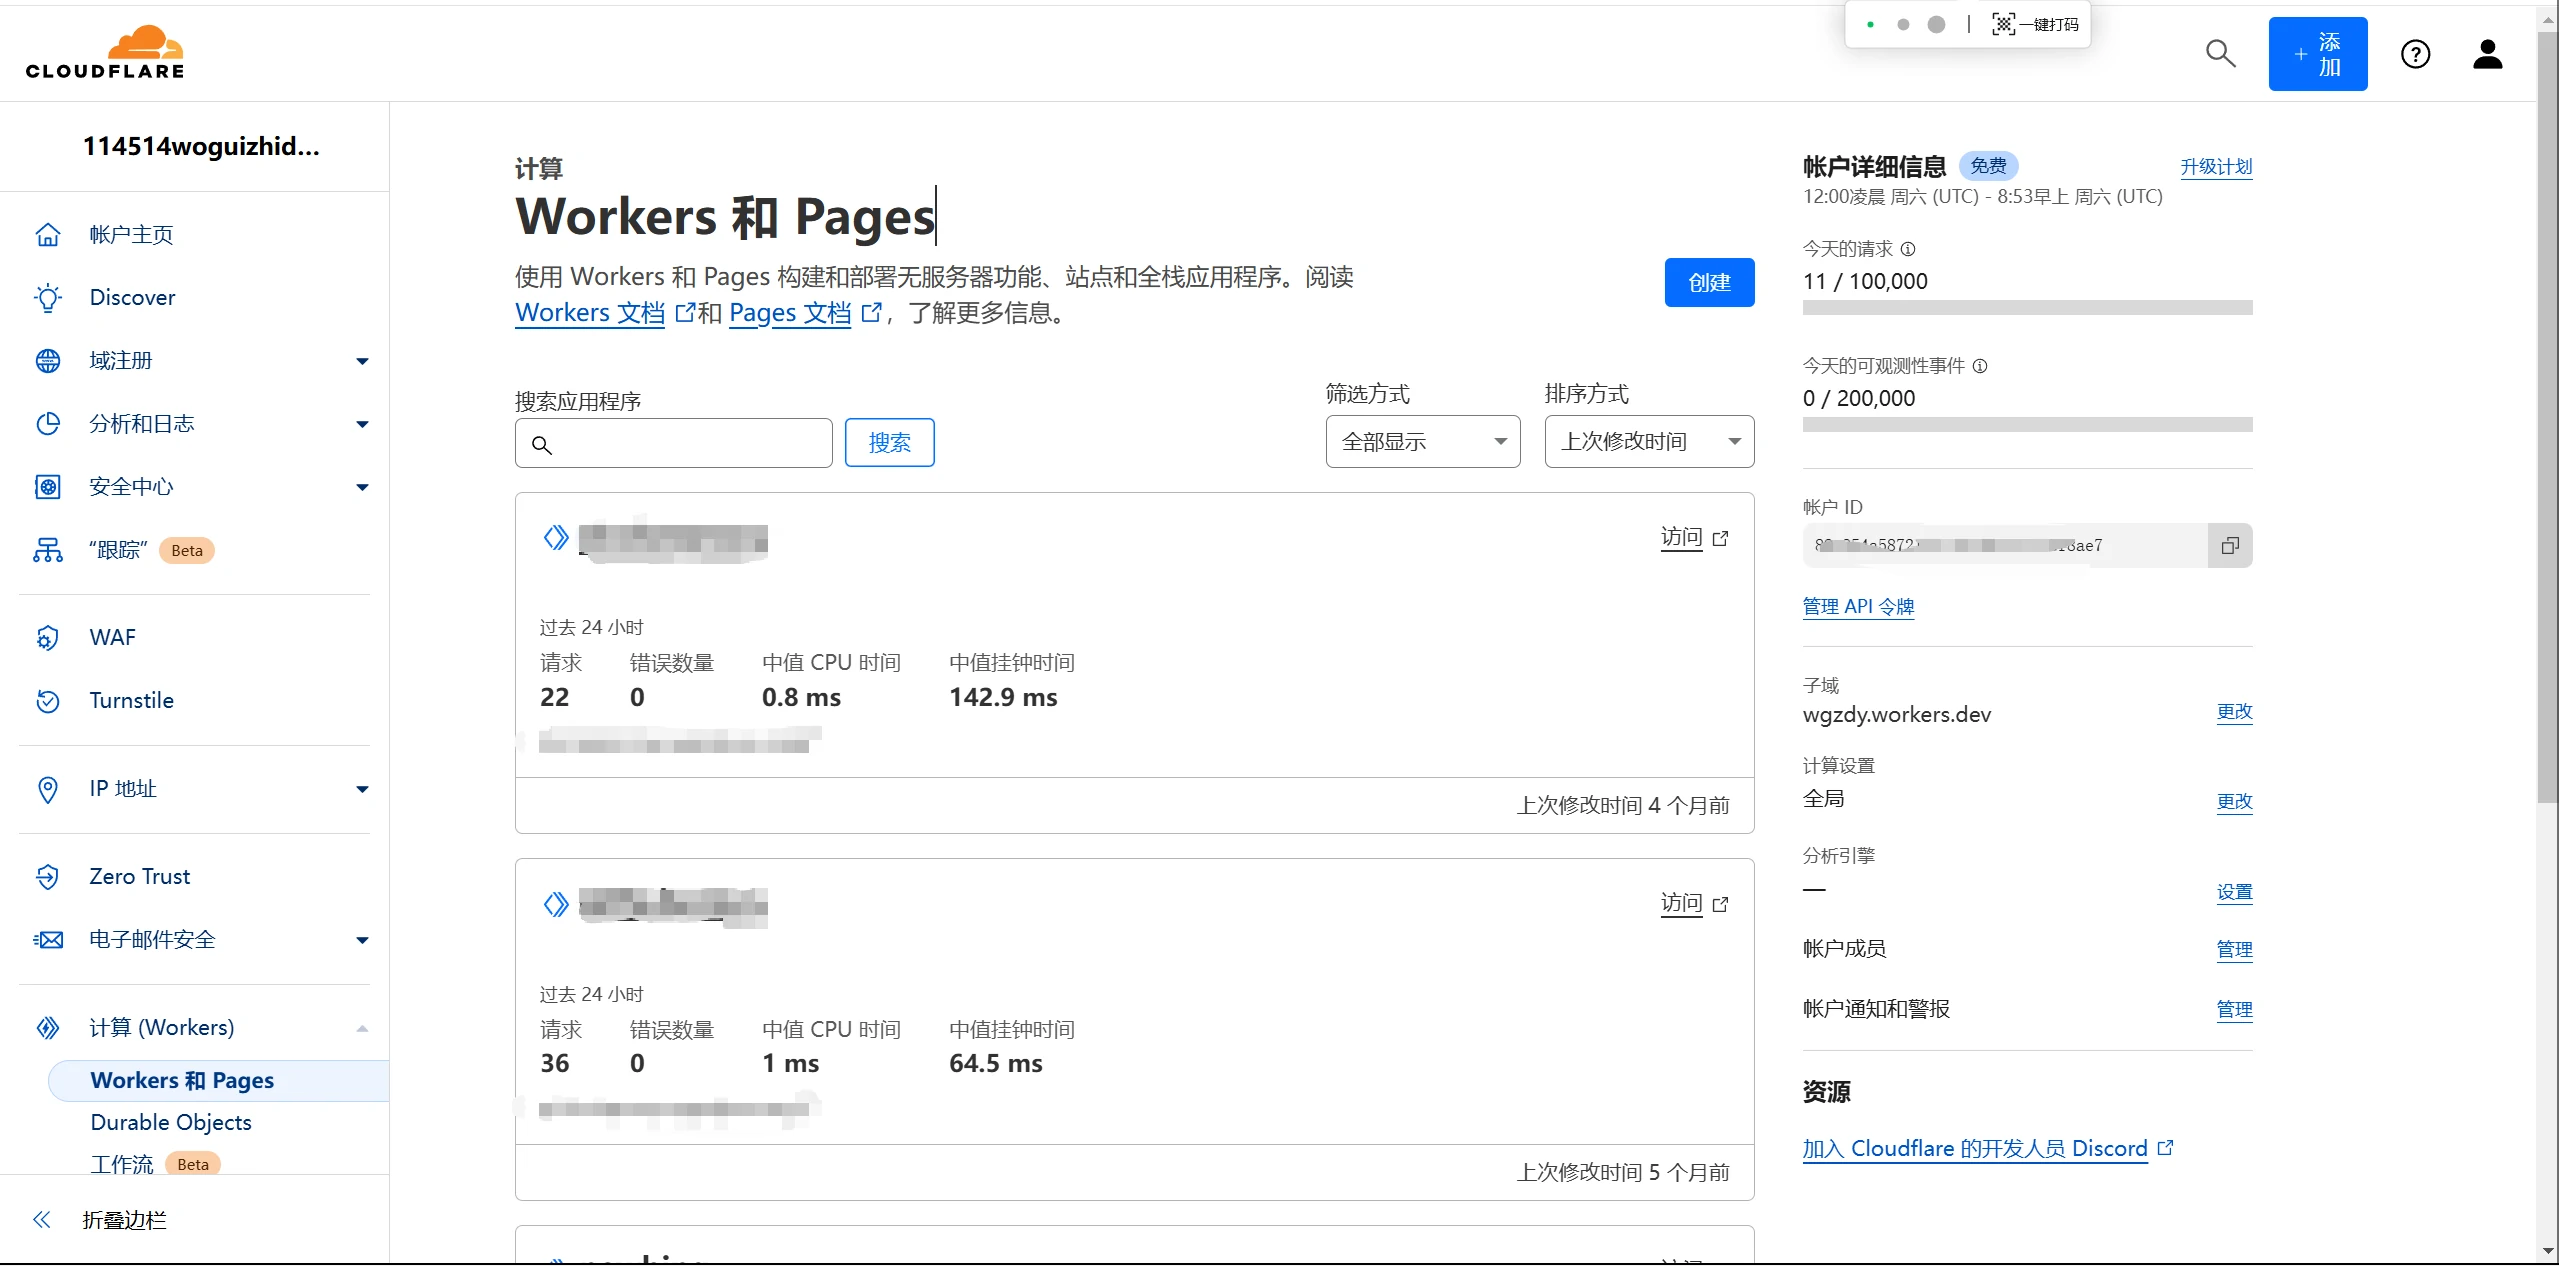Open Durable Objects submenu item
This screenshot has width=2559, height=1266.
pyautogui.click(x=171, y=1123)
